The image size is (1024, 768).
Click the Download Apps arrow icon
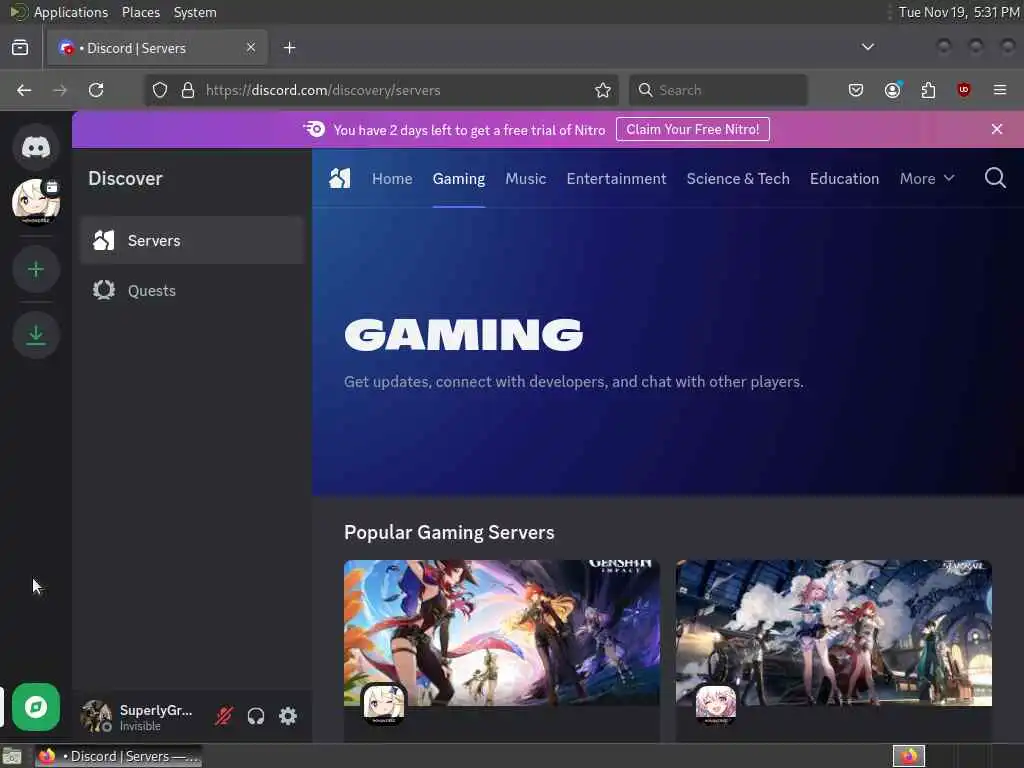click(x=36, y=335)
